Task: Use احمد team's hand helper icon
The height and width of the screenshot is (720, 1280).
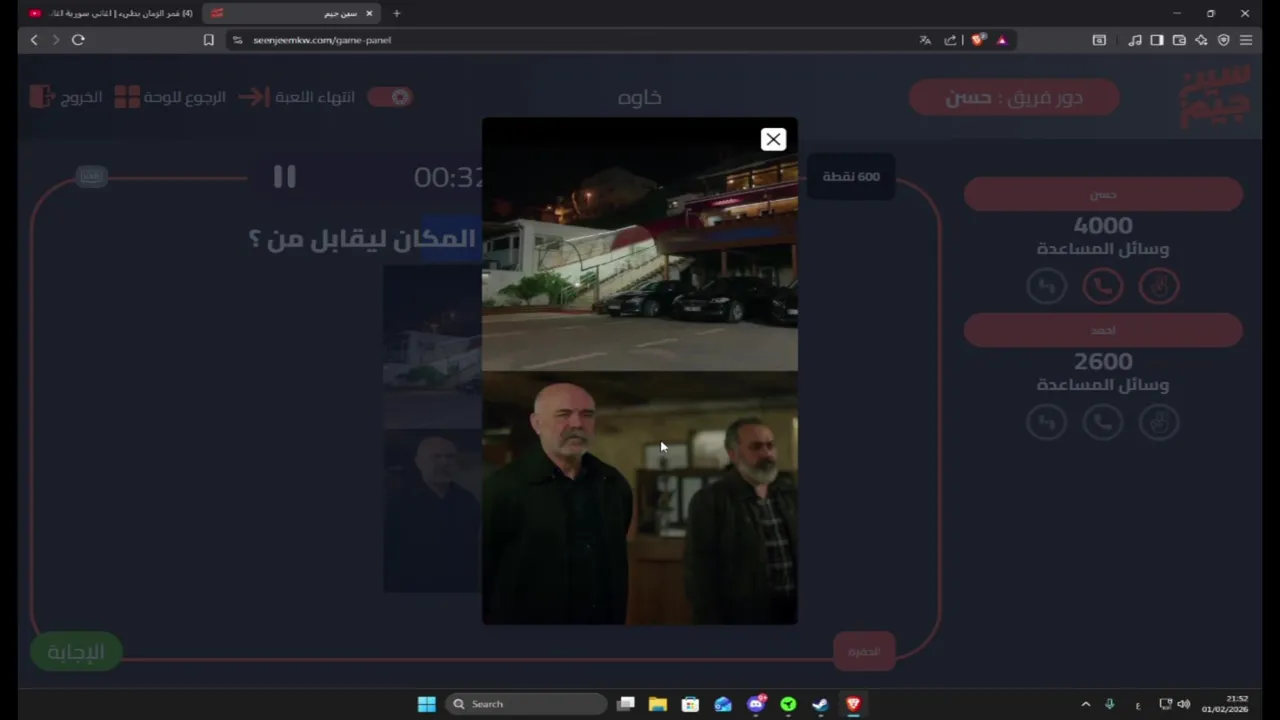Action: tap(1159, 422)
